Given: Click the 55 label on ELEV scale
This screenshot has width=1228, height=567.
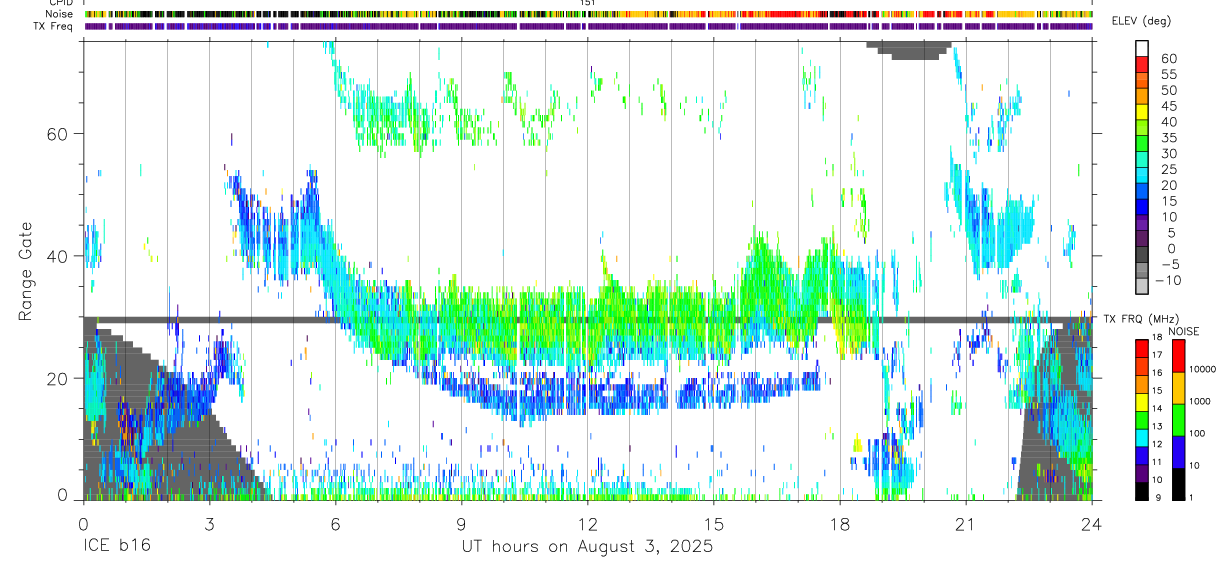Looking at the screenshot, I should coord(1168,74).
